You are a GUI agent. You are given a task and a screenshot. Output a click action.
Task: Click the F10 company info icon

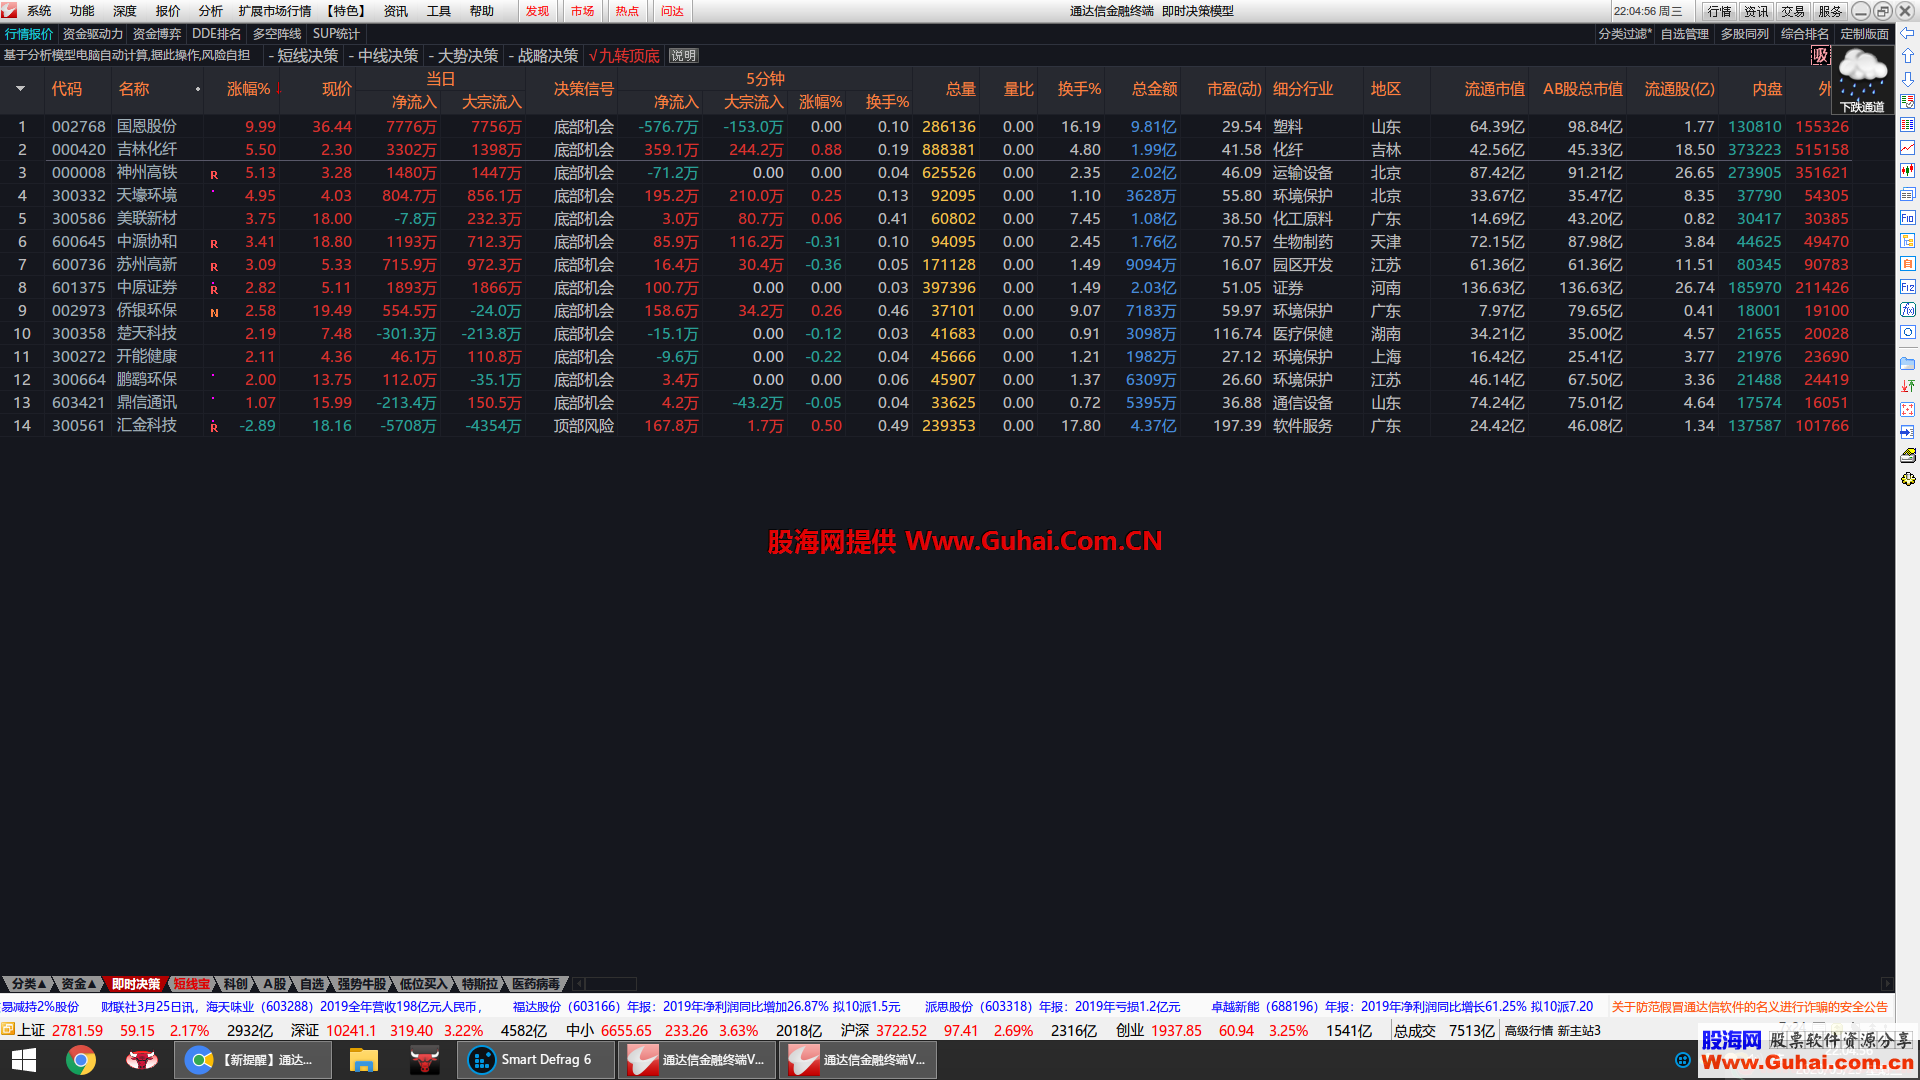tap(1908, 217)
